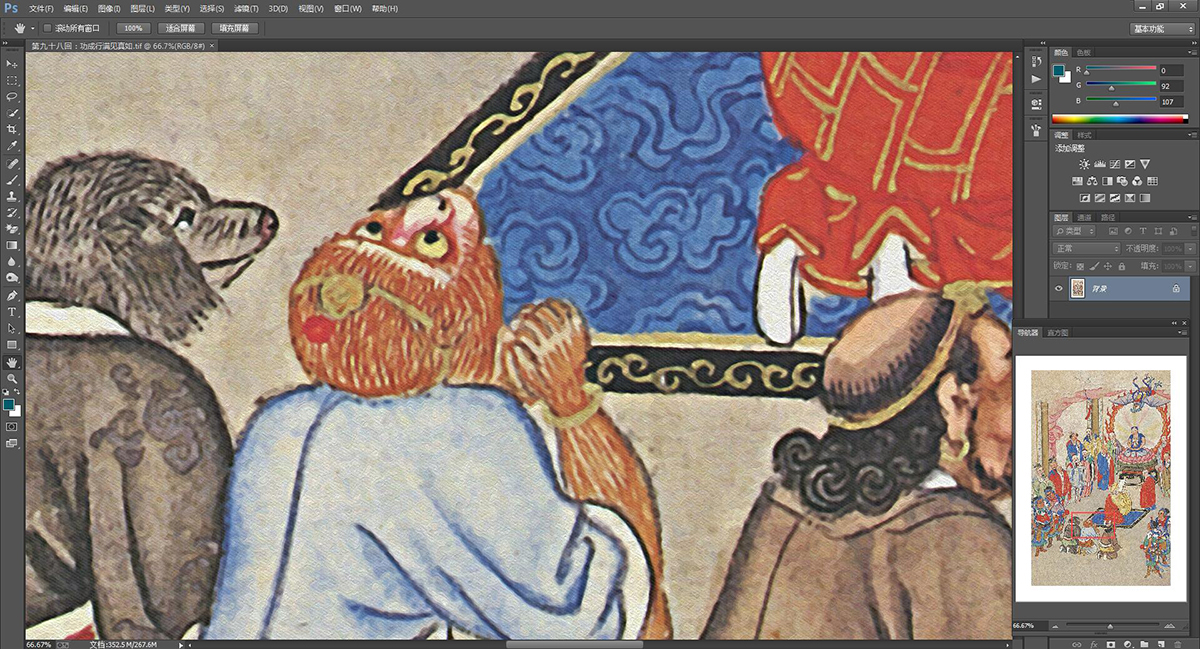Image resolution: width=1200 pixels, height=649 pixels.
Task: Select the Spot Healing Brush tool
Action: click(13, 164)
